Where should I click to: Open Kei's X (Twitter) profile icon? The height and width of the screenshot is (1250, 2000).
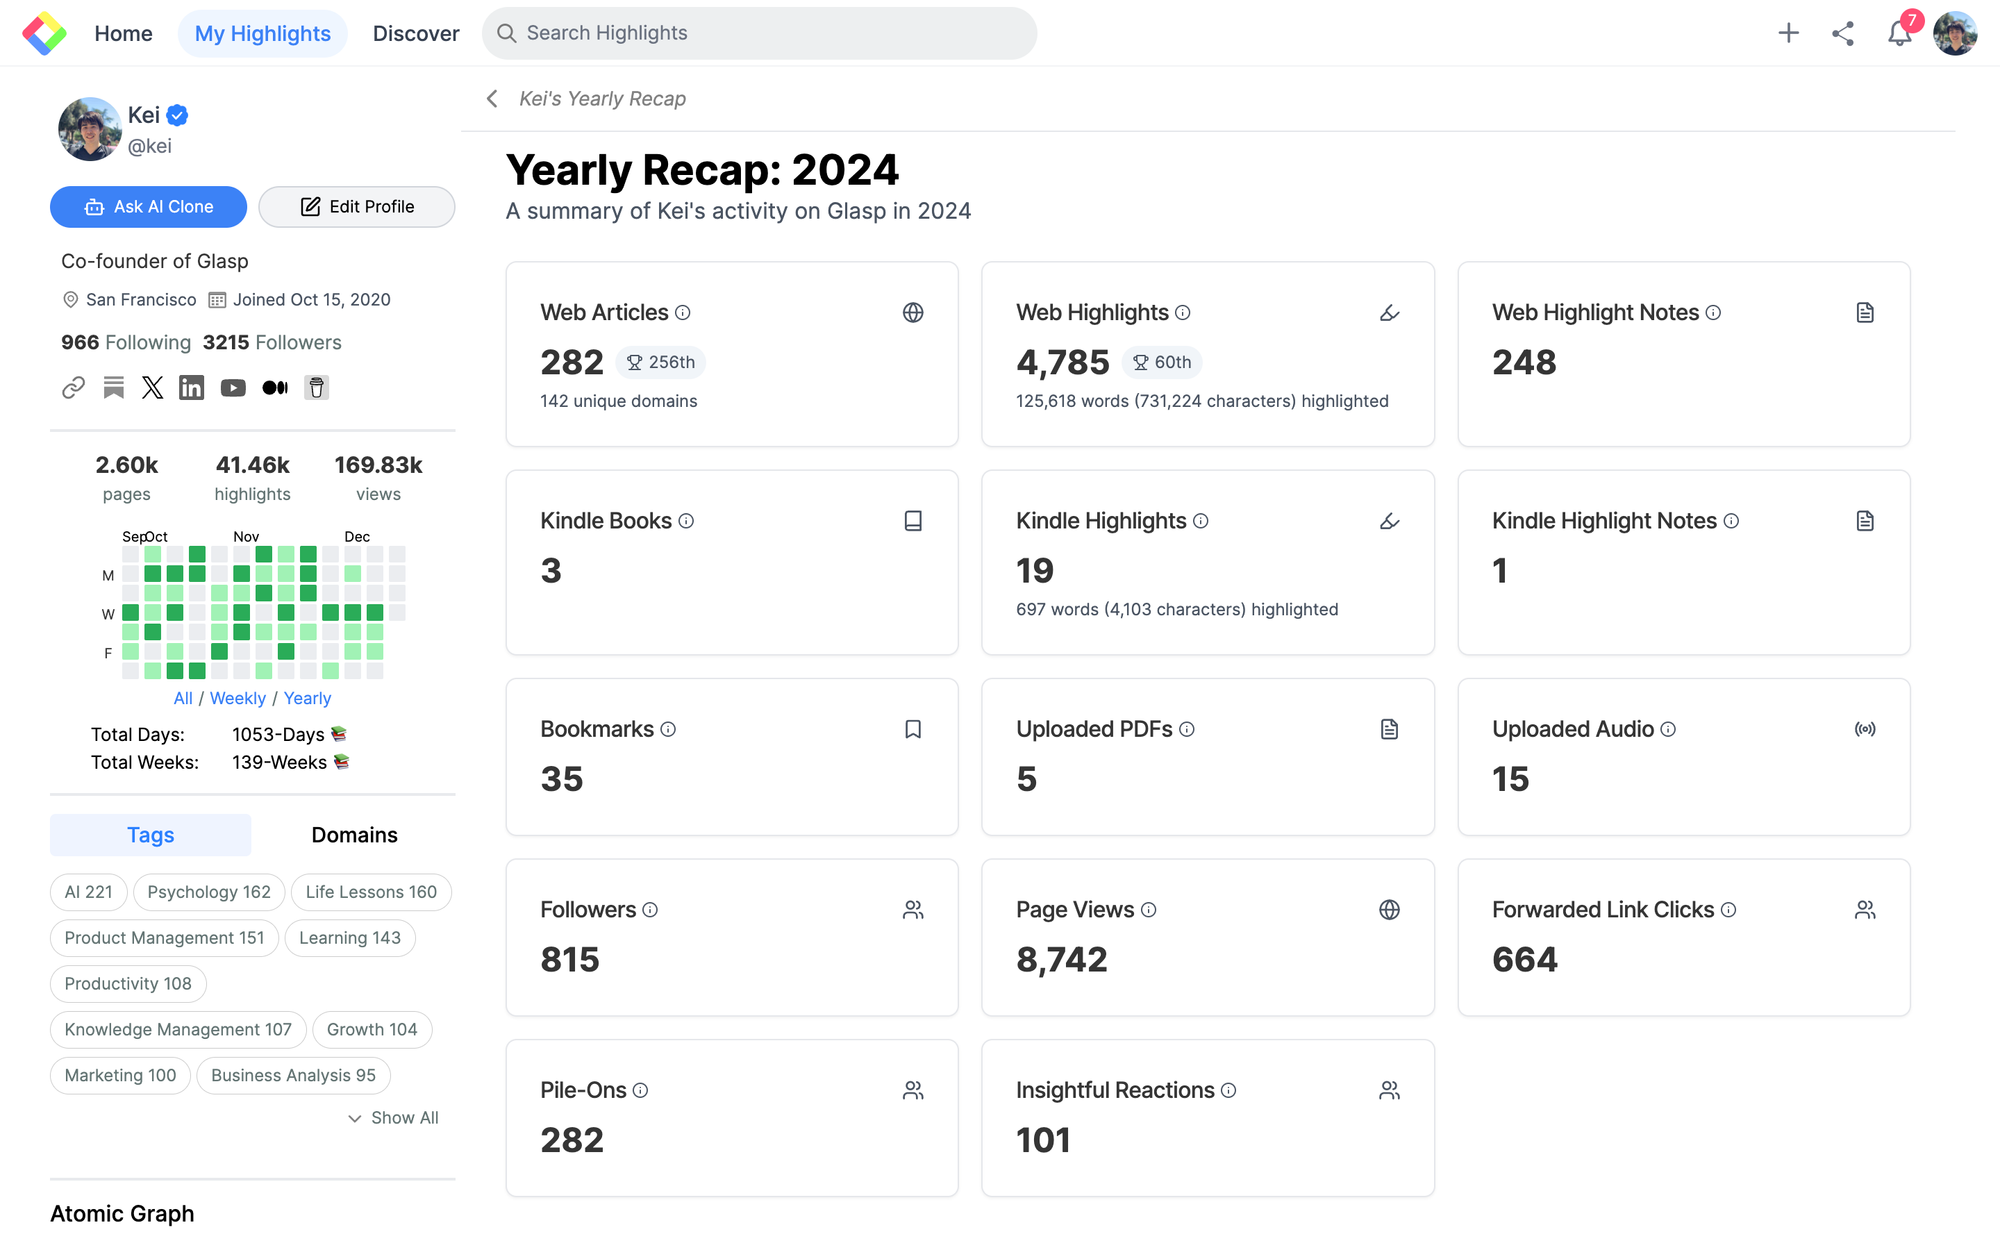point(152,388)
